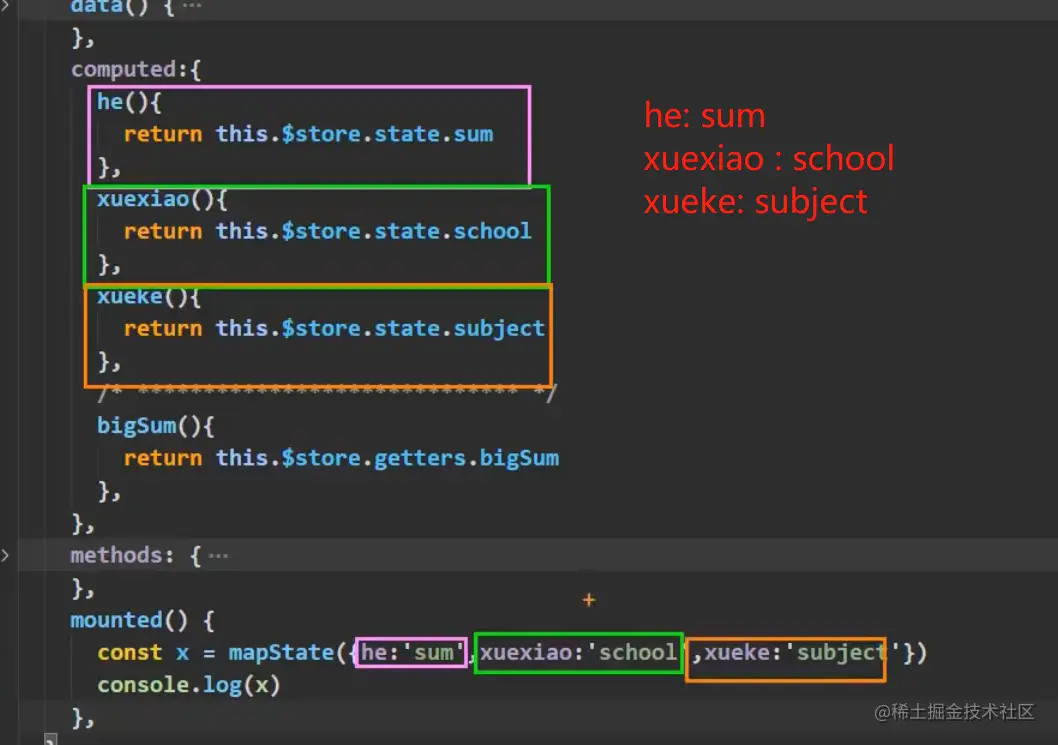The height and width of the screenshot is (745, 1058).
Task: Click "this" in the bigSum return line
Action: [x=242, y=458]
